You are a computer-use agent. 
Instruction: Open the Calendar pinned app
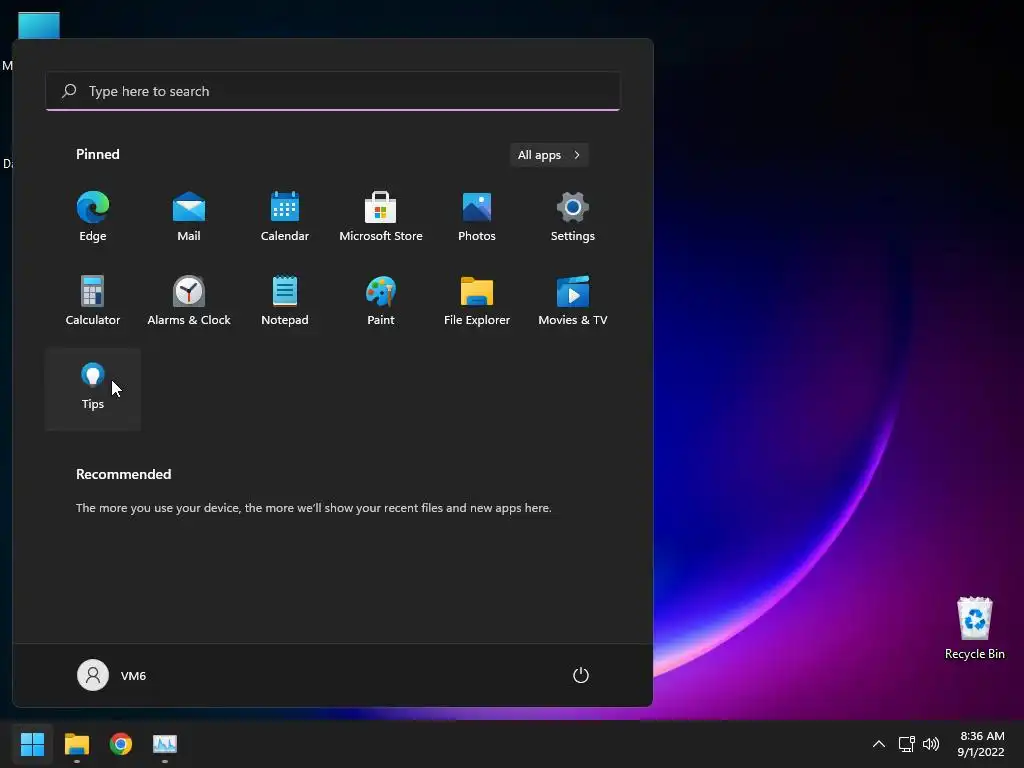pyautogui.click(x=285, y=217)
